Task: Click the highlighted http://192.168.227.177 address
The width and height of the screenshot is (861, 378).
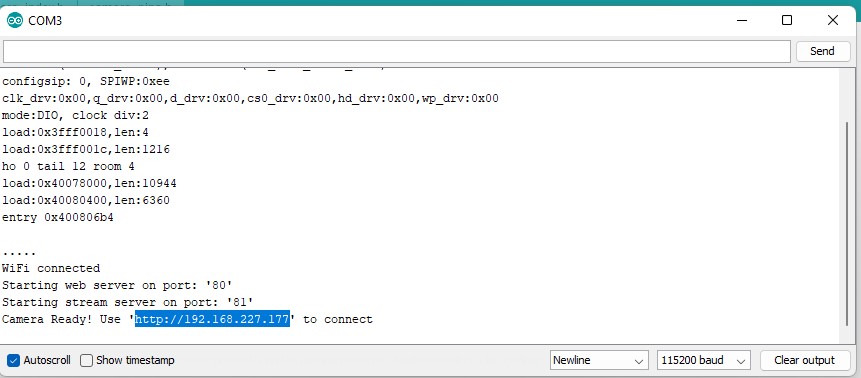Action: coord(213,319)
